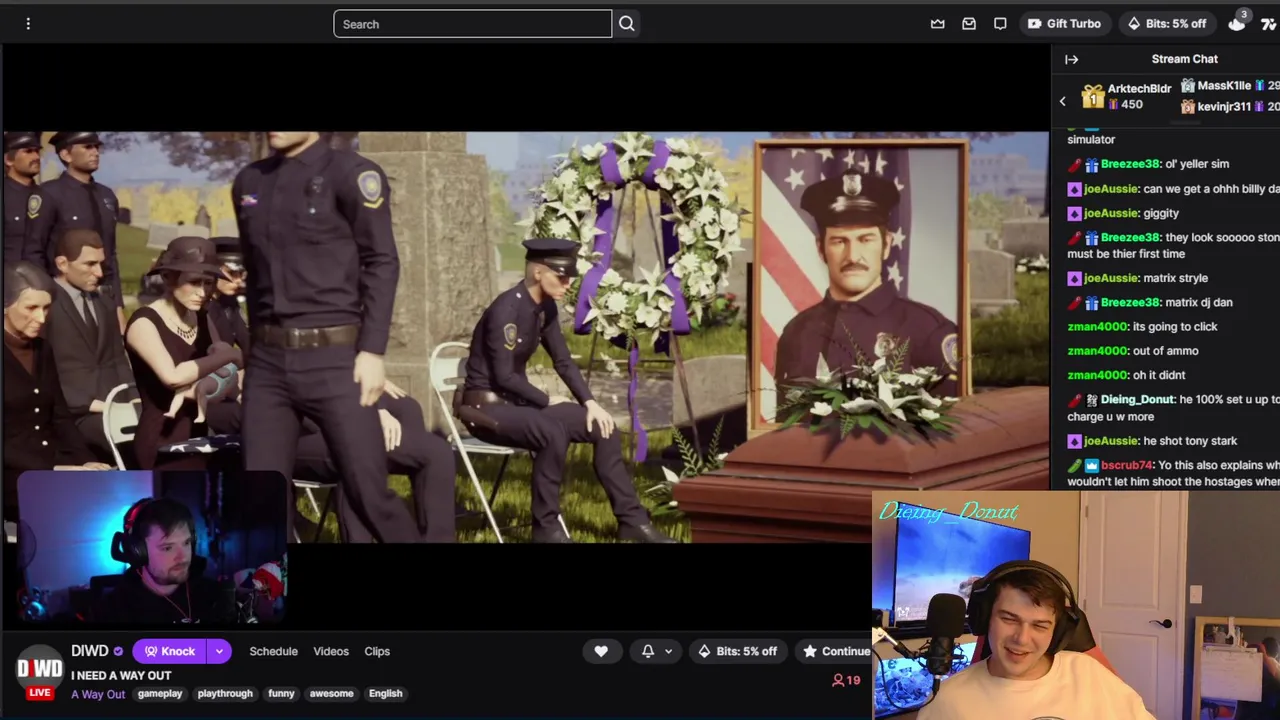Image resolution: width=1280 pixels, height=720 pixels.
Task: Click the notification bell icon
Action: coord(648,652)
